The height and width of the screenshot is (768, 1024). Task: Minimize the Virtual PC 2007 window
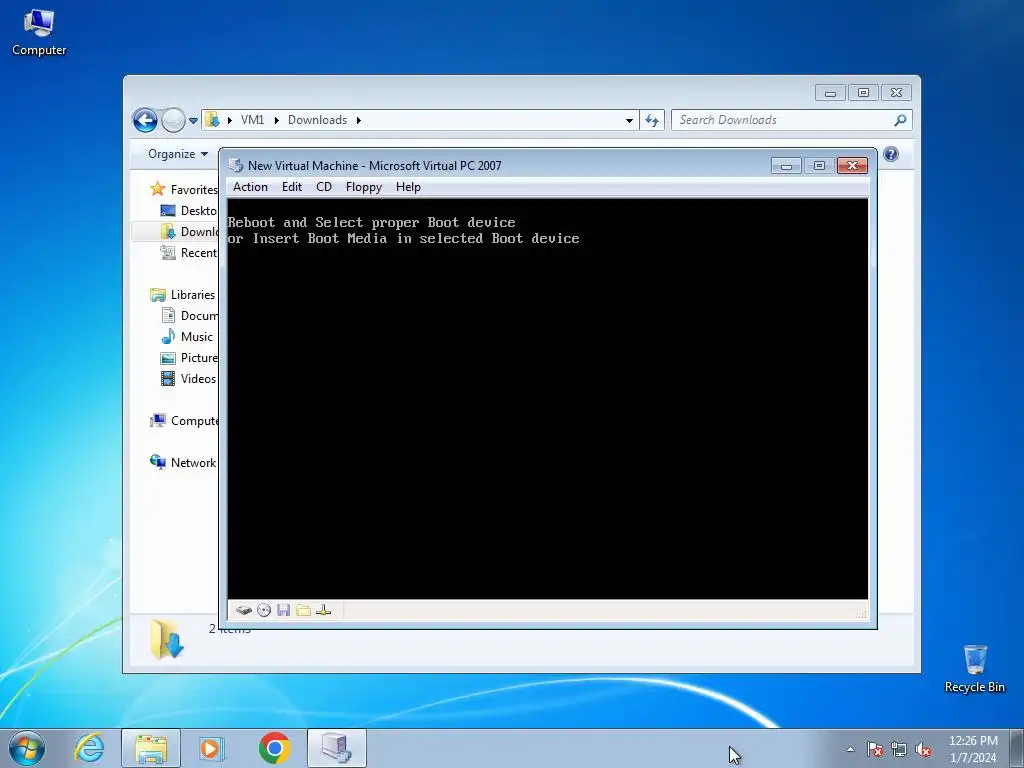tap(786, 166)
